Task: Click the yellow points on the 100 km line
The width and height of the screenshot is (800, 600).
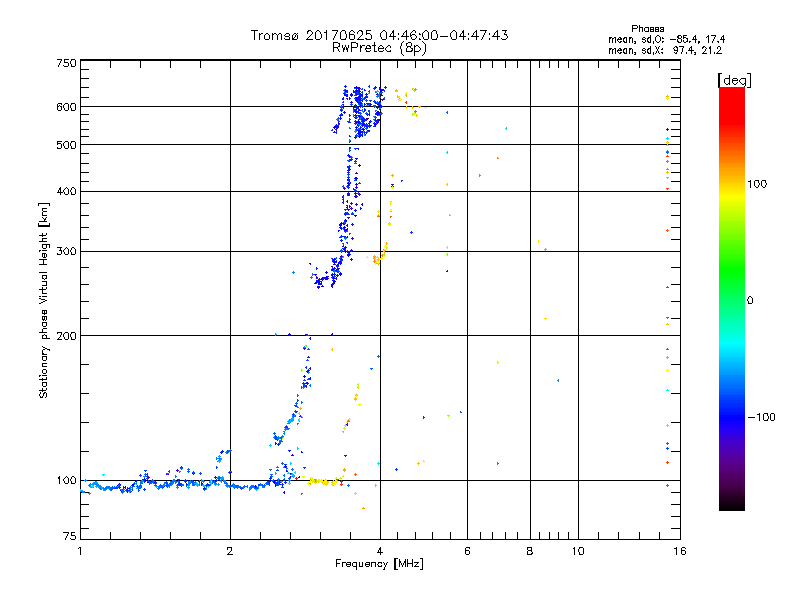Action: coord(320,481)
